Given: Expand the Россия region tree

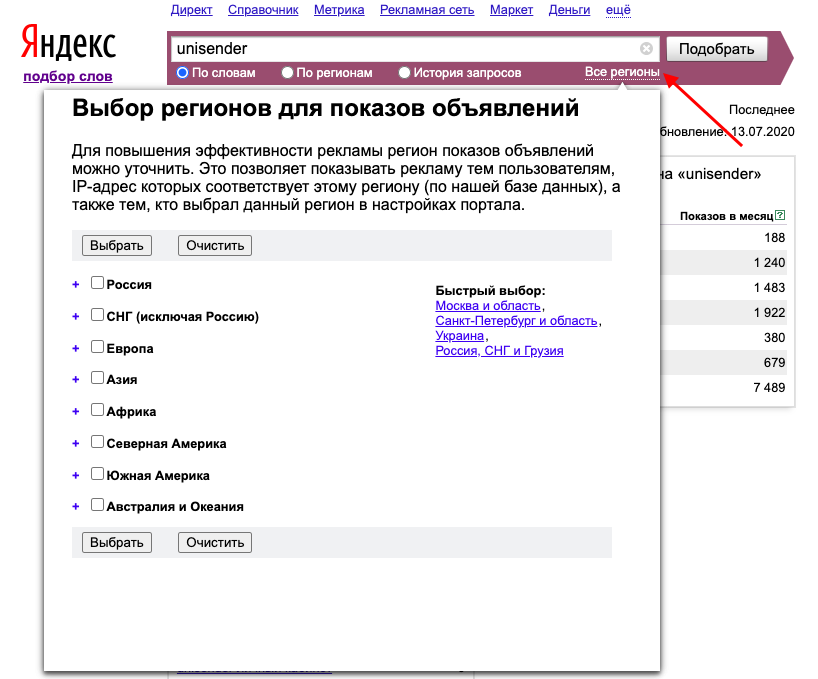Looking at the screenshot, I should pos(76,285).
